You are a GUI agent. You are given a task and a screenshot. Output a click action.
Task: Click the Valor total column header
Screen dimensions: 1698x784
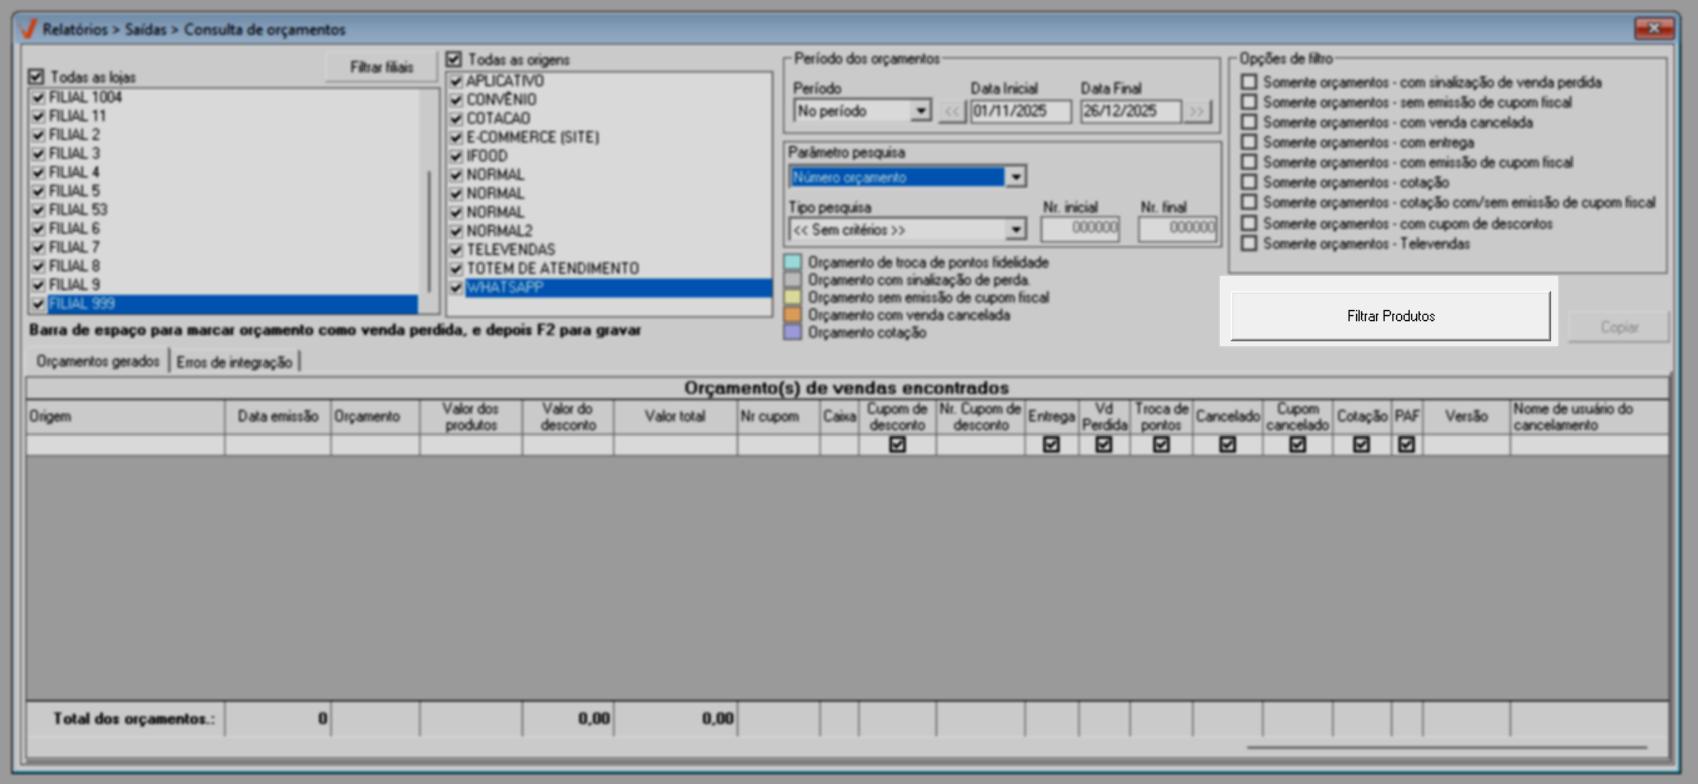[675, 417]
